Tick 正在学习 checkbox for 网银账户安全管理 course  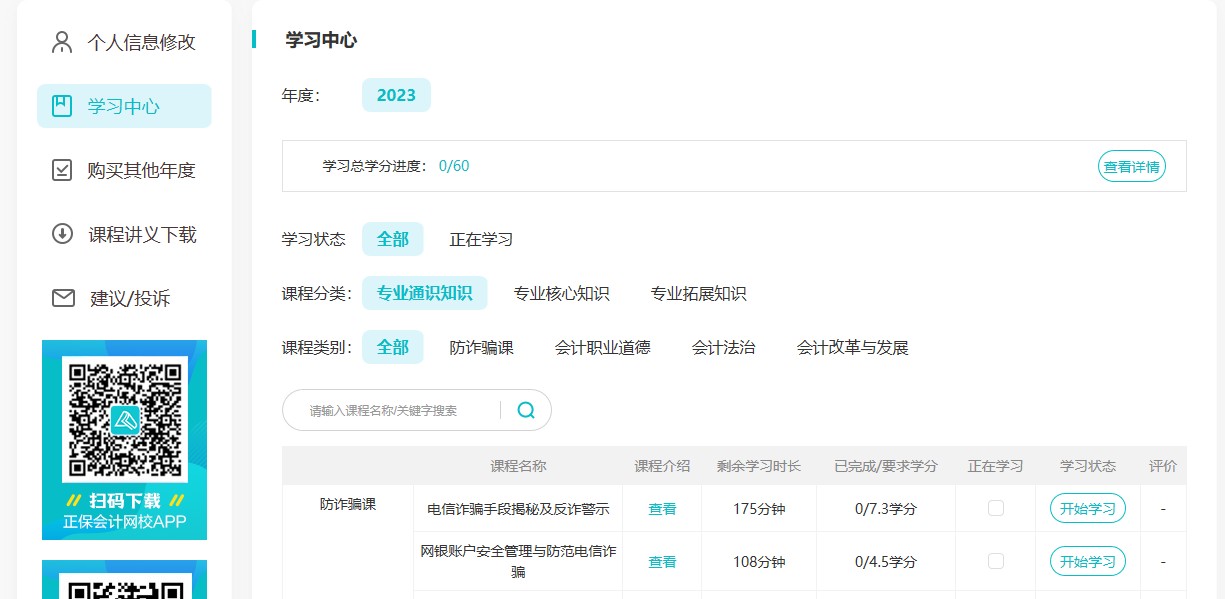(x=995, y=561)
